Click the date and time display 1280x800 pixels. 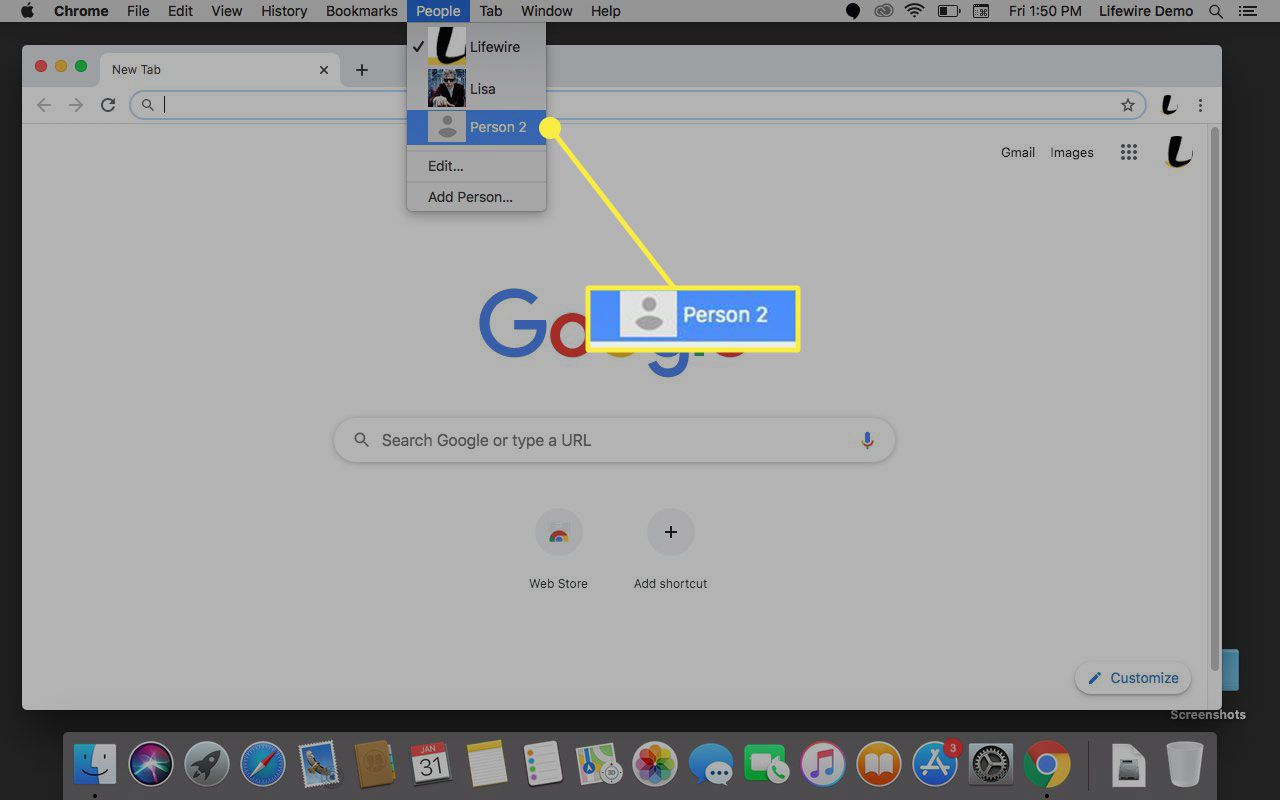click(1045, 11)
